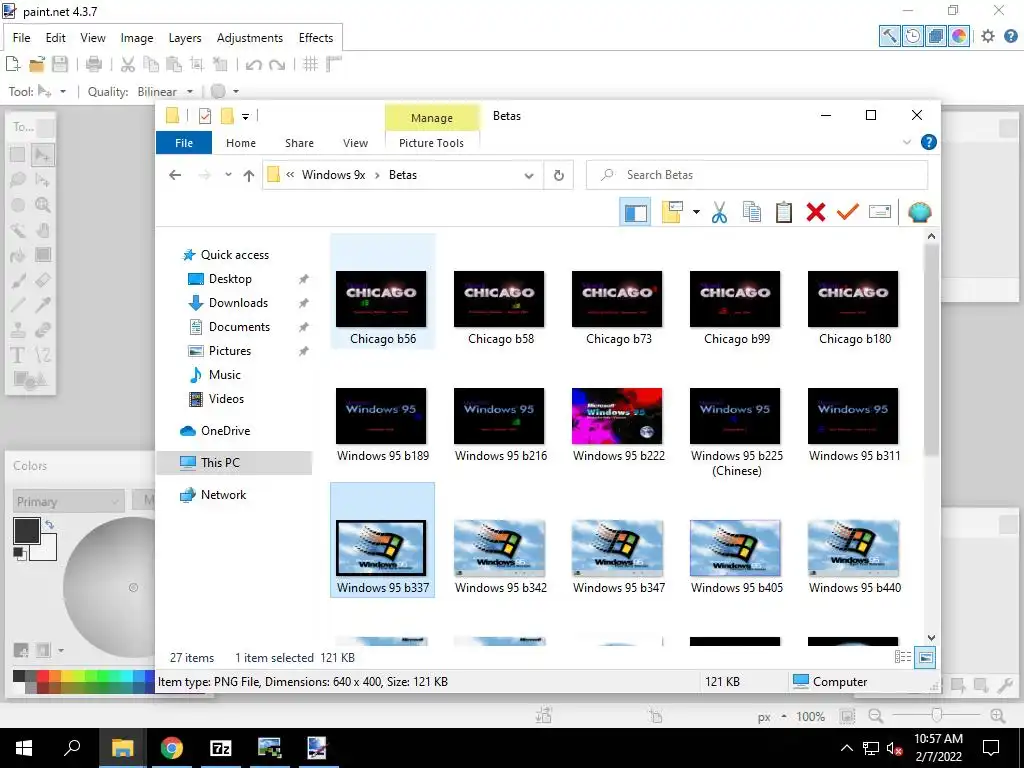Click the primary color swatch in Colors panel

tap(26, 532)
